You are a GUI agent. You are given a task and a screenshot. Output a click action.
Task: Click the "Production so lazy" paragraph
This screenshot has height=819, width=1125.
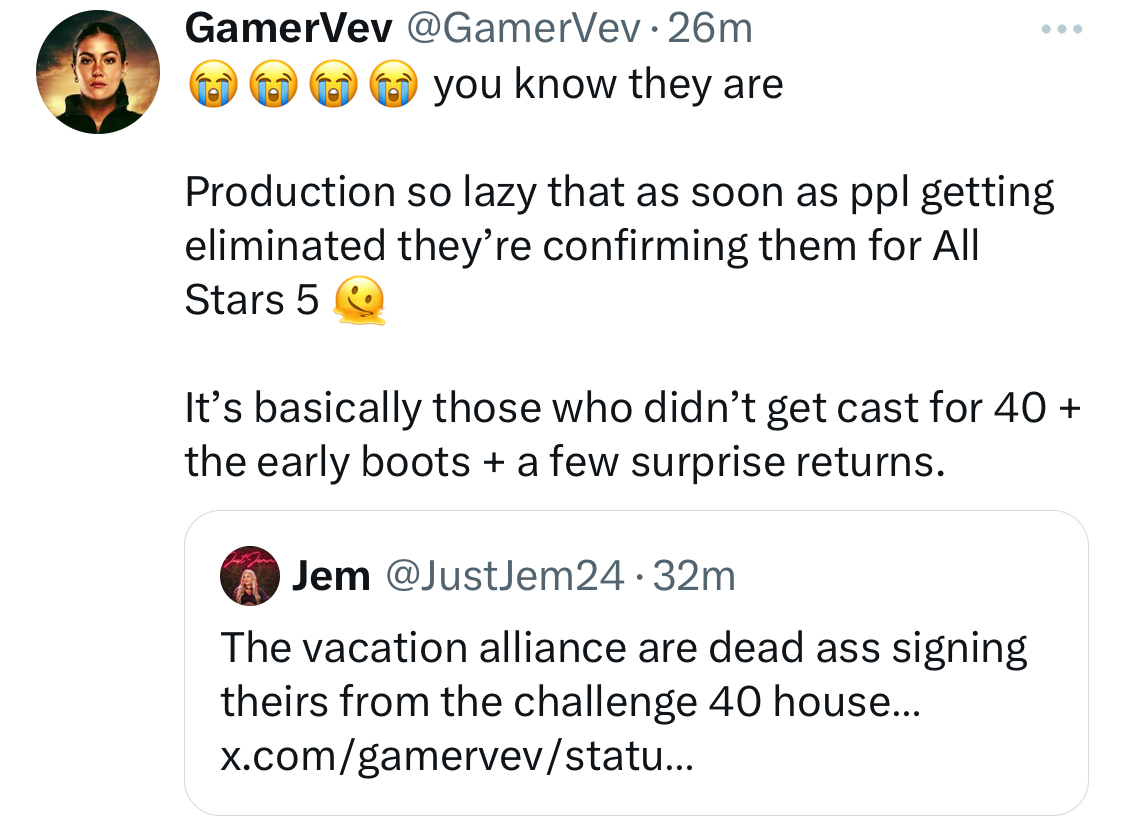click(619, 246)
